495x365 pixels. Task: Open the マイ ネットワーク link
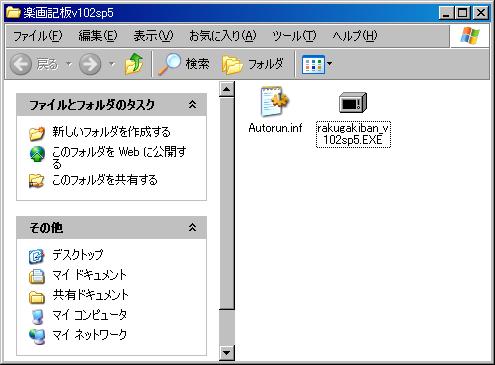pos(90,335)
